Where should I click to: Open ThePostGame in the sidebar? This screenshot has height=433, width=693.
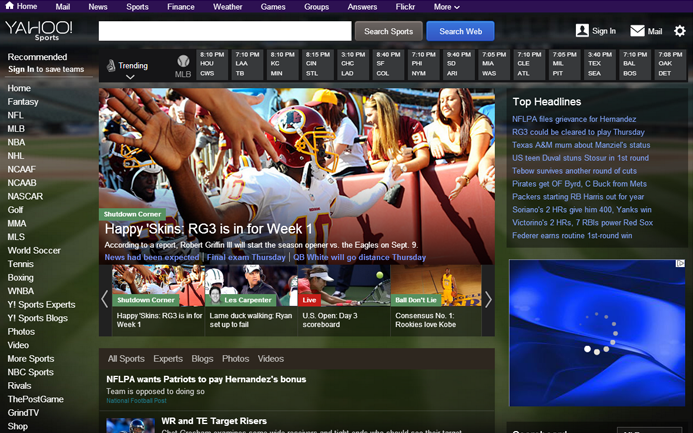[x=35, y=399]
